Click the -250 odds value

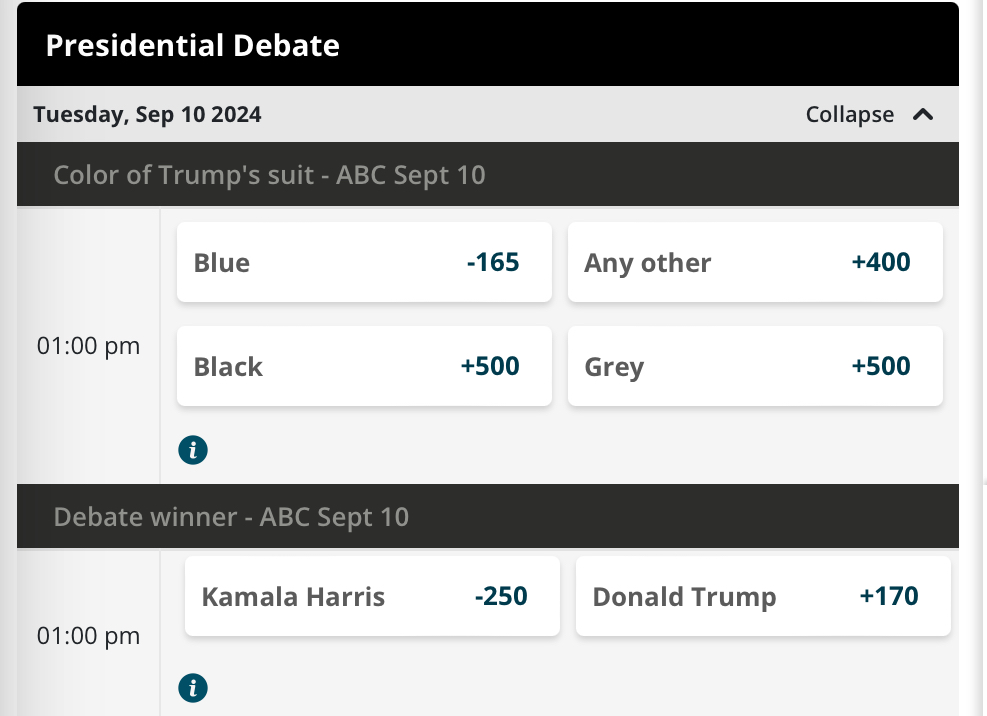(x=501, y=596)
